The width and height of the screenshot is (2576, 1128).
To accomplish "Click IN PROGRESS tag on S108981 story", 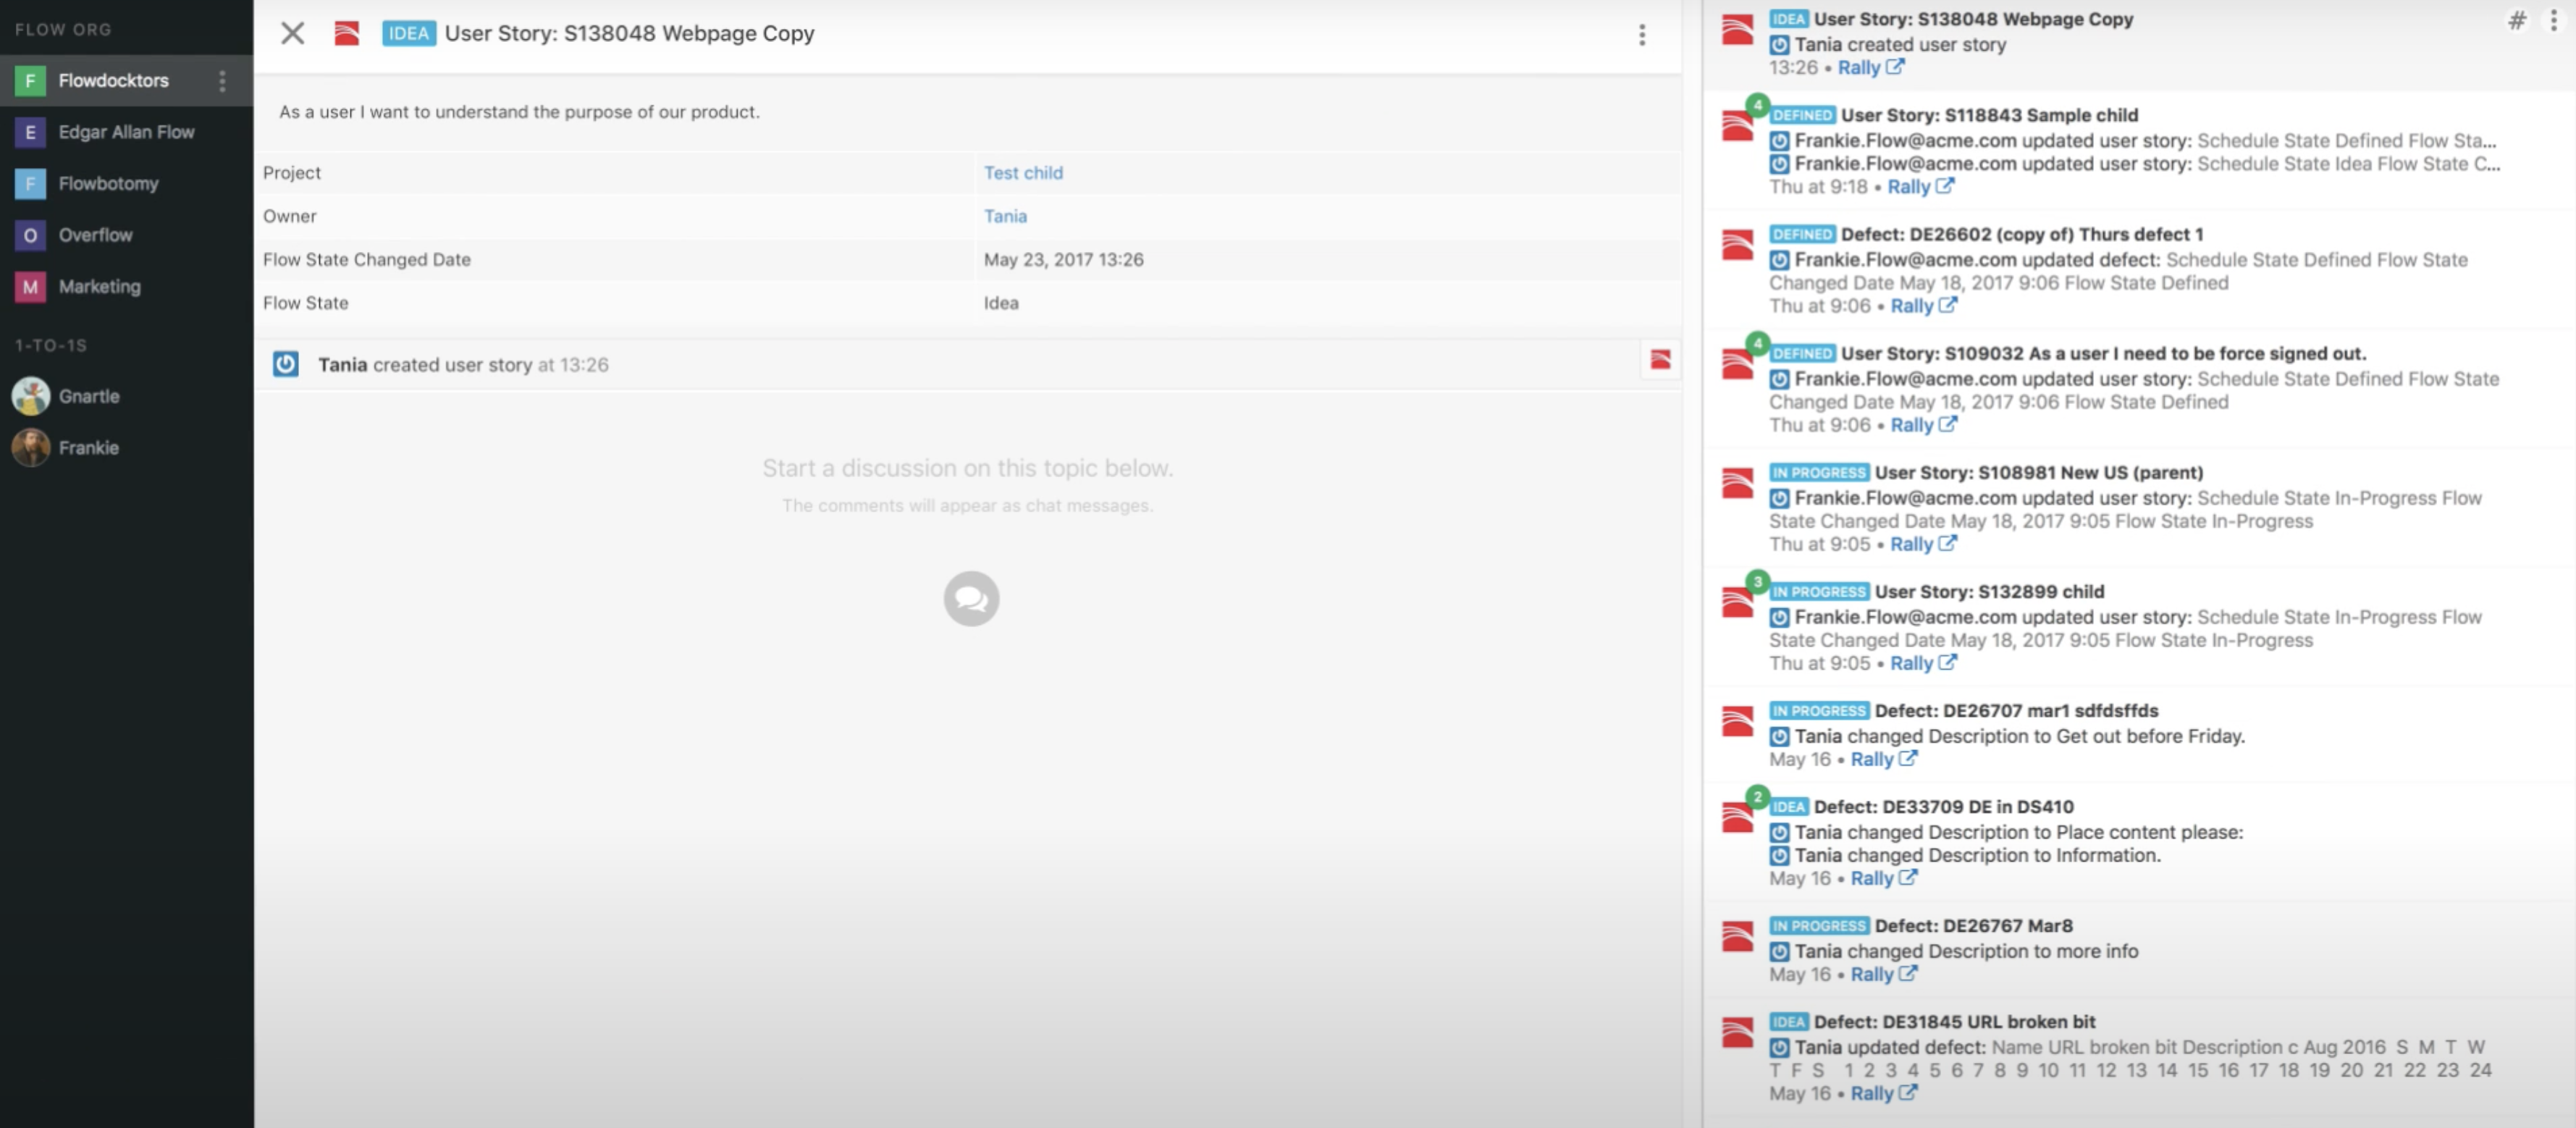I will coord(1818,473).
